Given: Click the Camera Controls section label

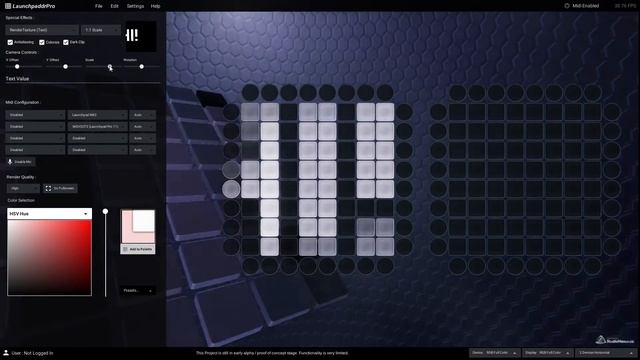Looking at the screenshot, I should coord(22,52).
